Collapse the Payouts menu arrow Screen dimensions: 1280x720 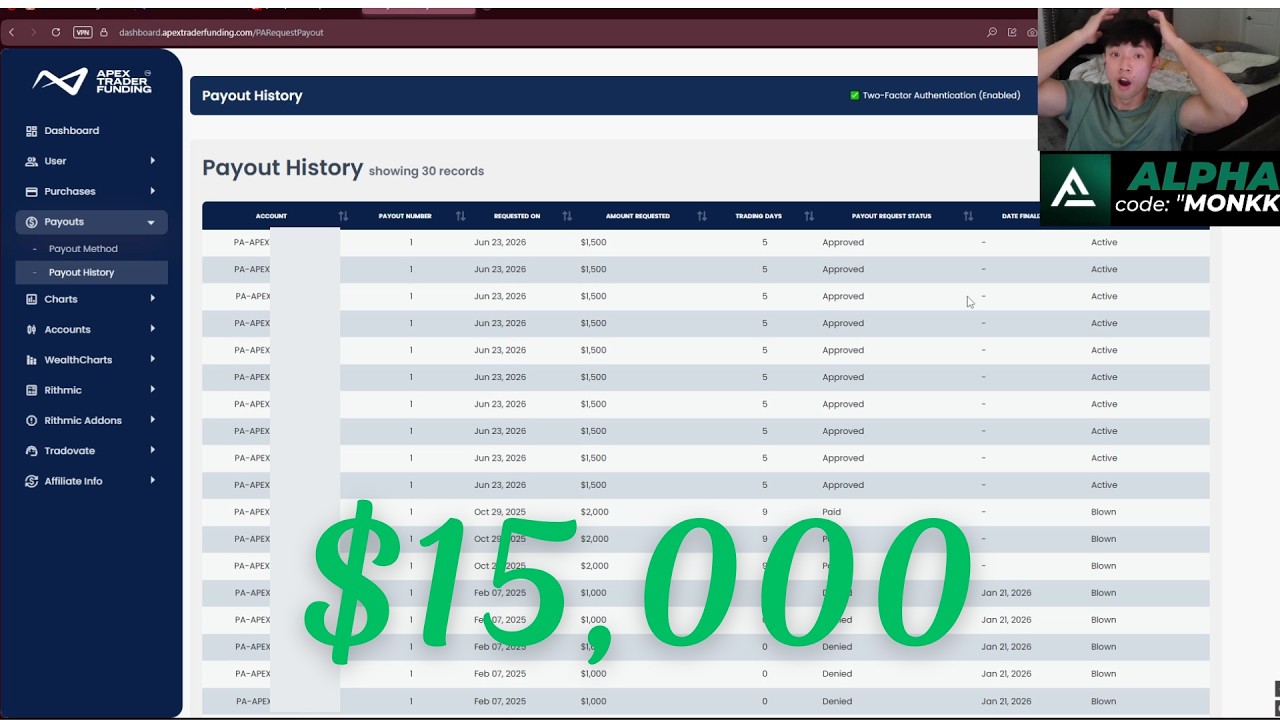coord(151,222)
